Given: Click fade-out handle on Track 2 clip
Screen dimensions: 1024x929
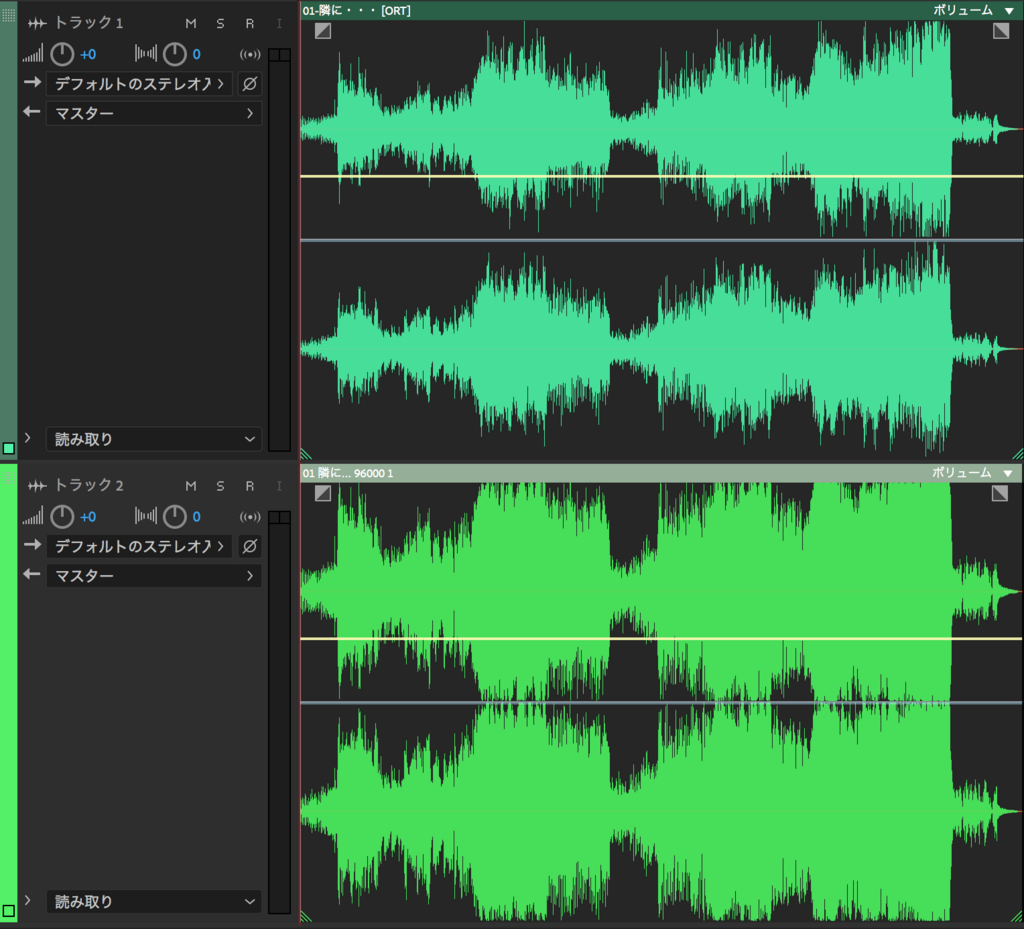Looking at the screenshot, I should 1000,494.
